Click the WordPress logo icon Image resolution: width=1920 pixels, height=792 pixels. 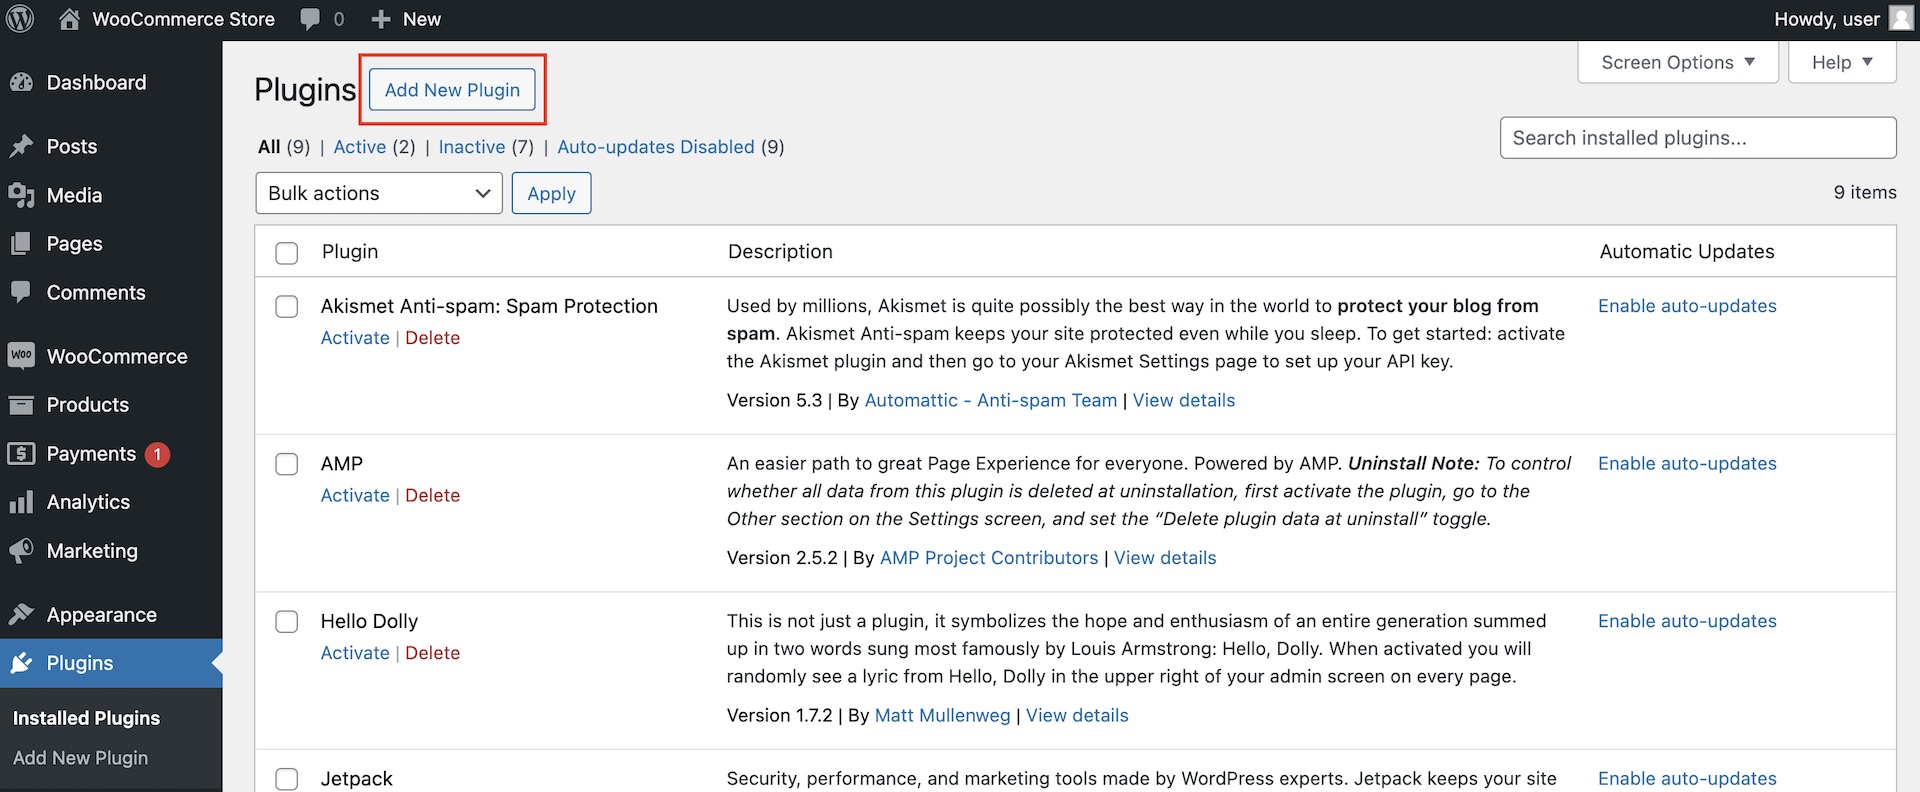(20, 19)
